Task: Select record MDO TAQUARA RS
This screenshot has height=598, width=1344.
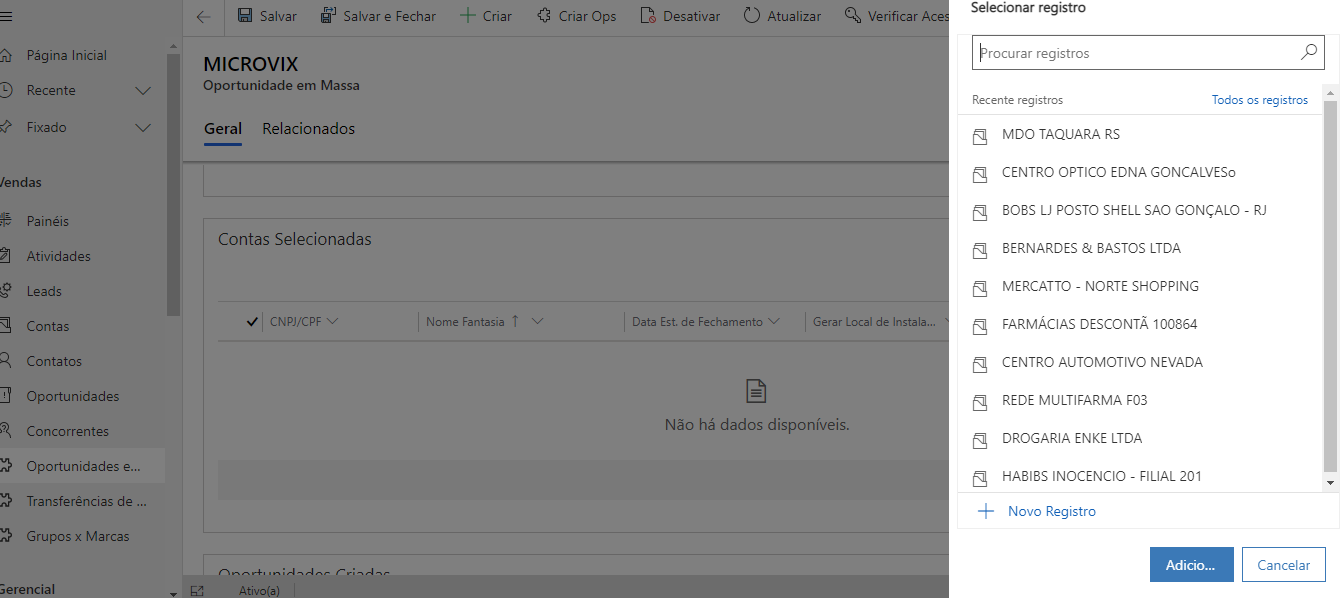Action: [x=1140, y=134]
